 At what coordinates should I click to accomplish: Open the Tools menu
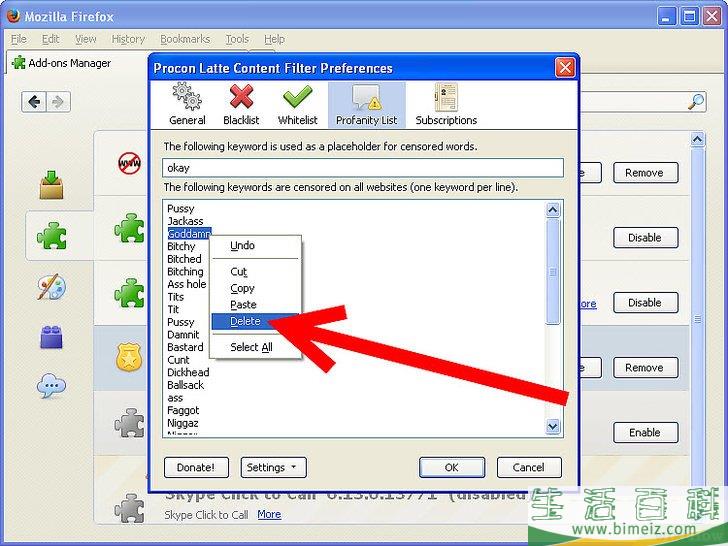click(x=237, y=39)
